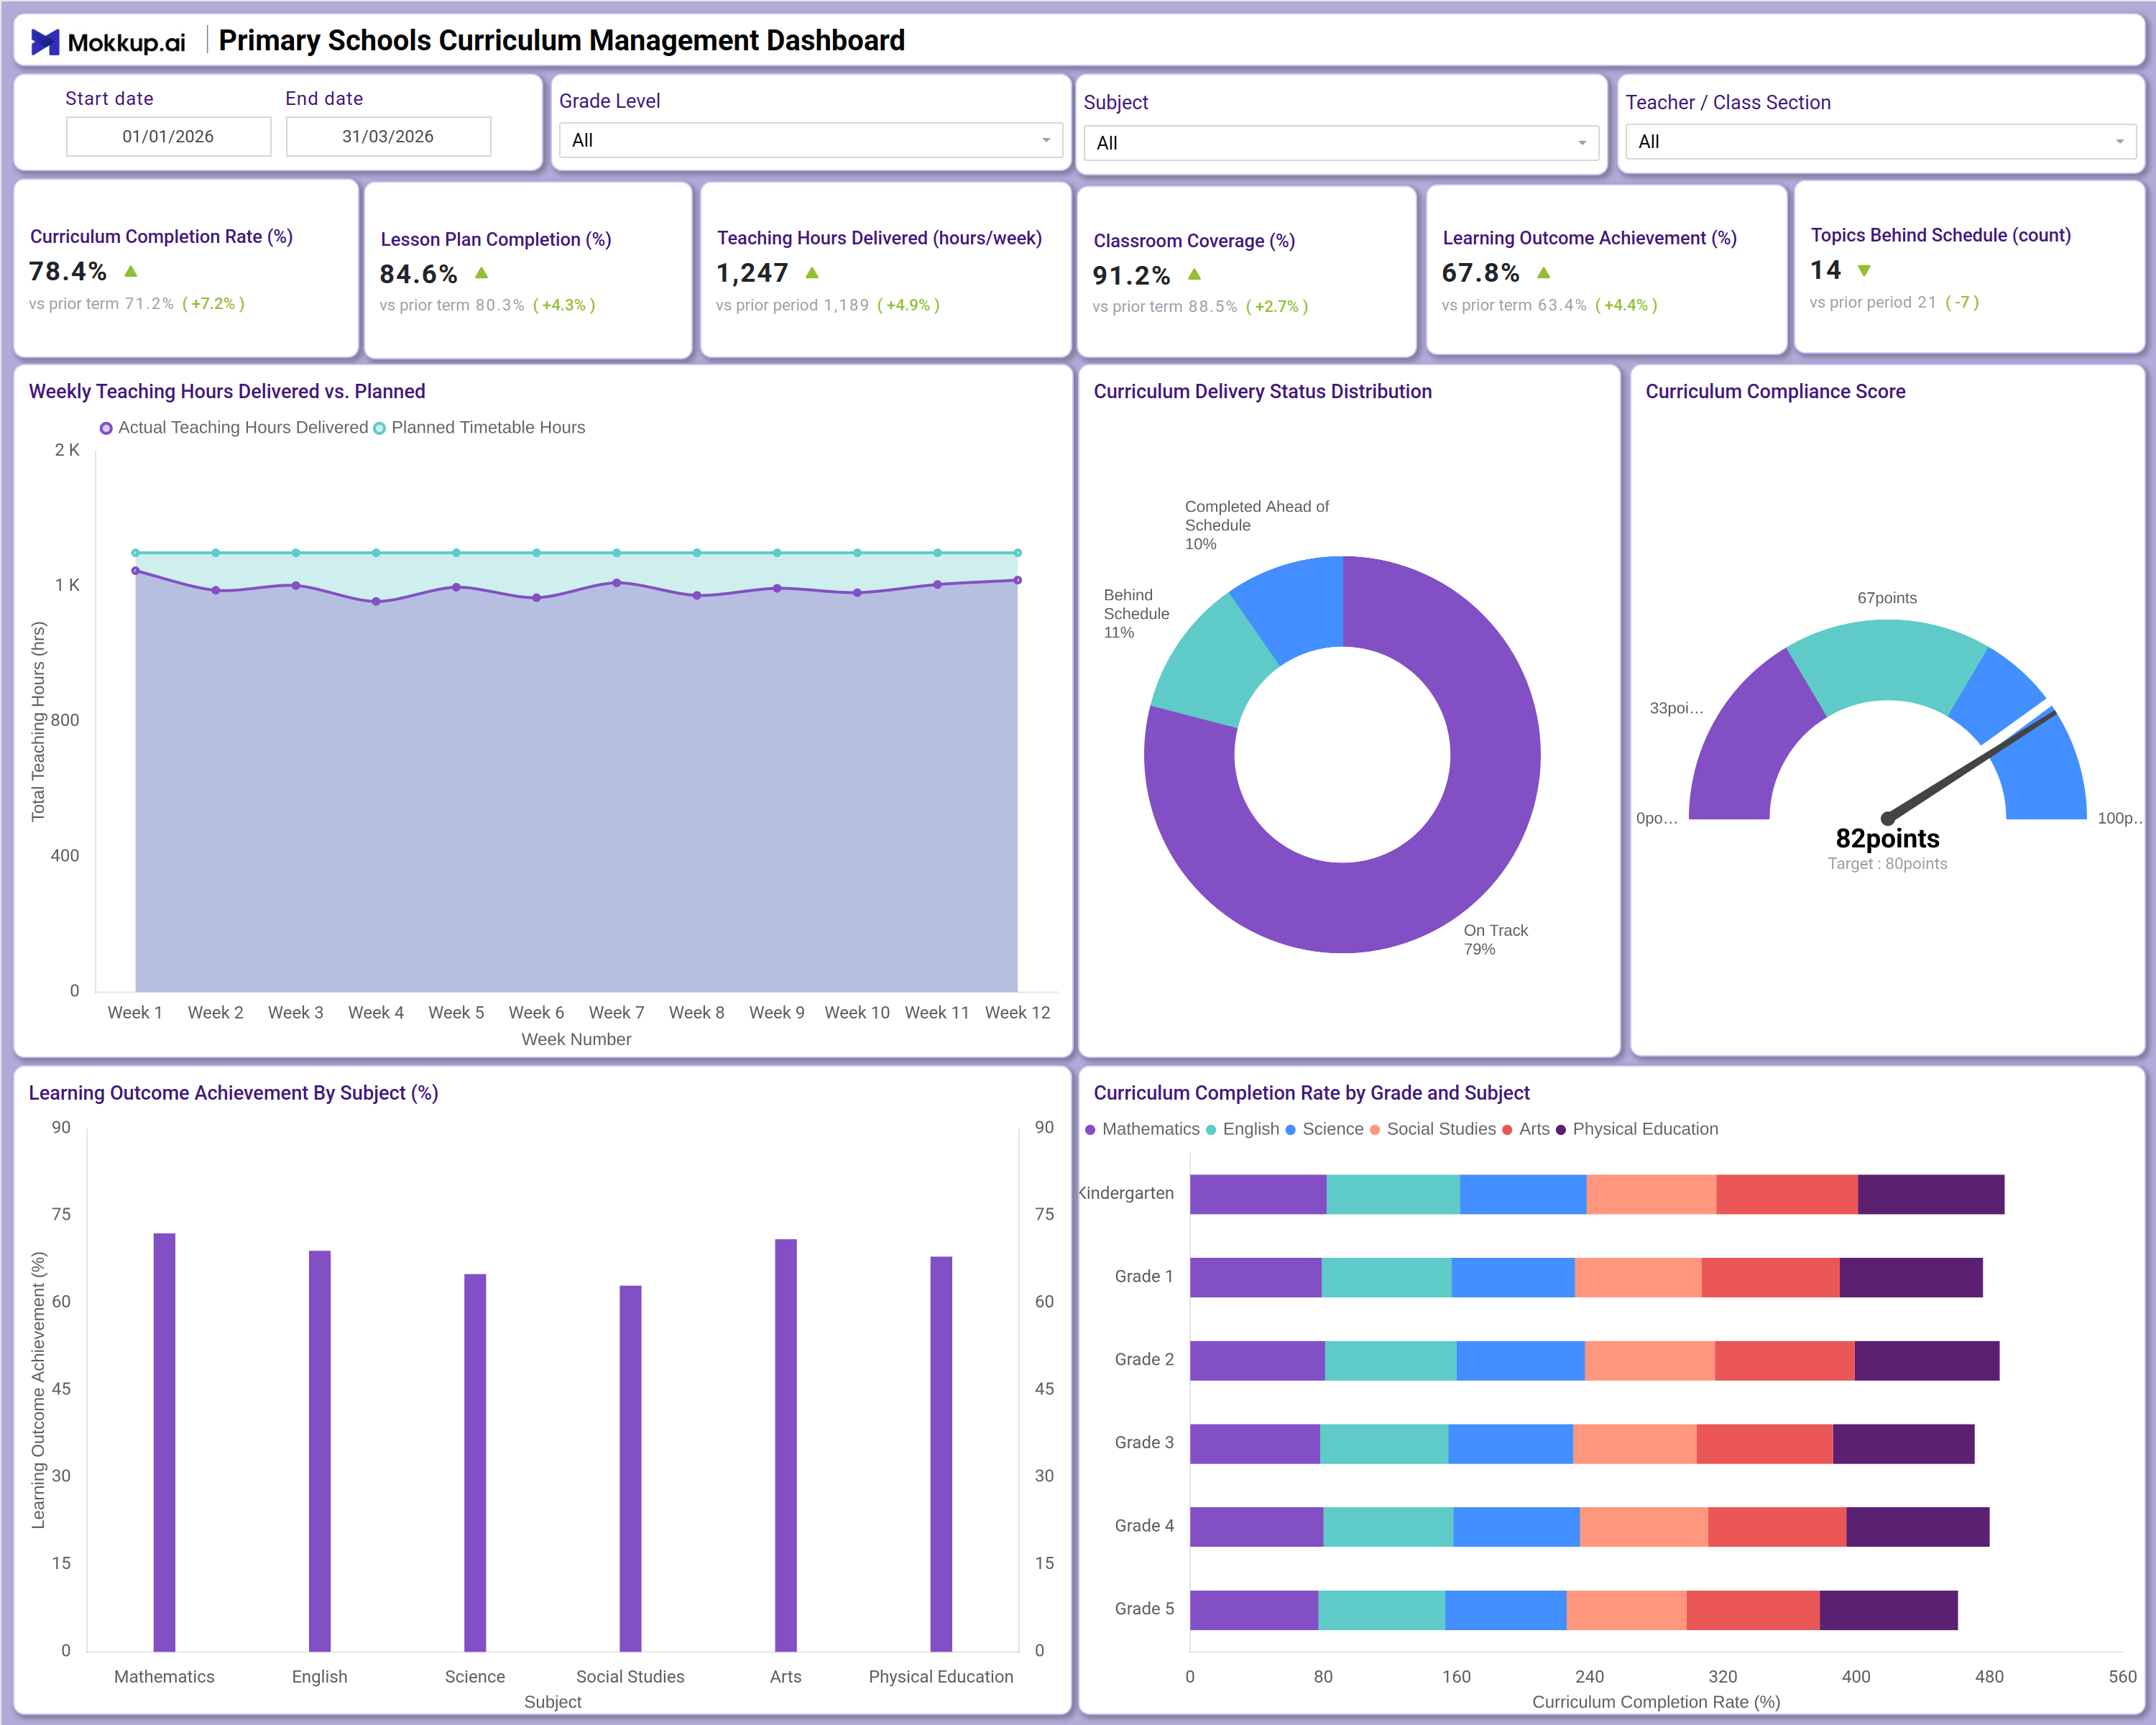Click the Grade Level dropdown arrow
The image size is (2156, 1725).
pos(1046,140)
